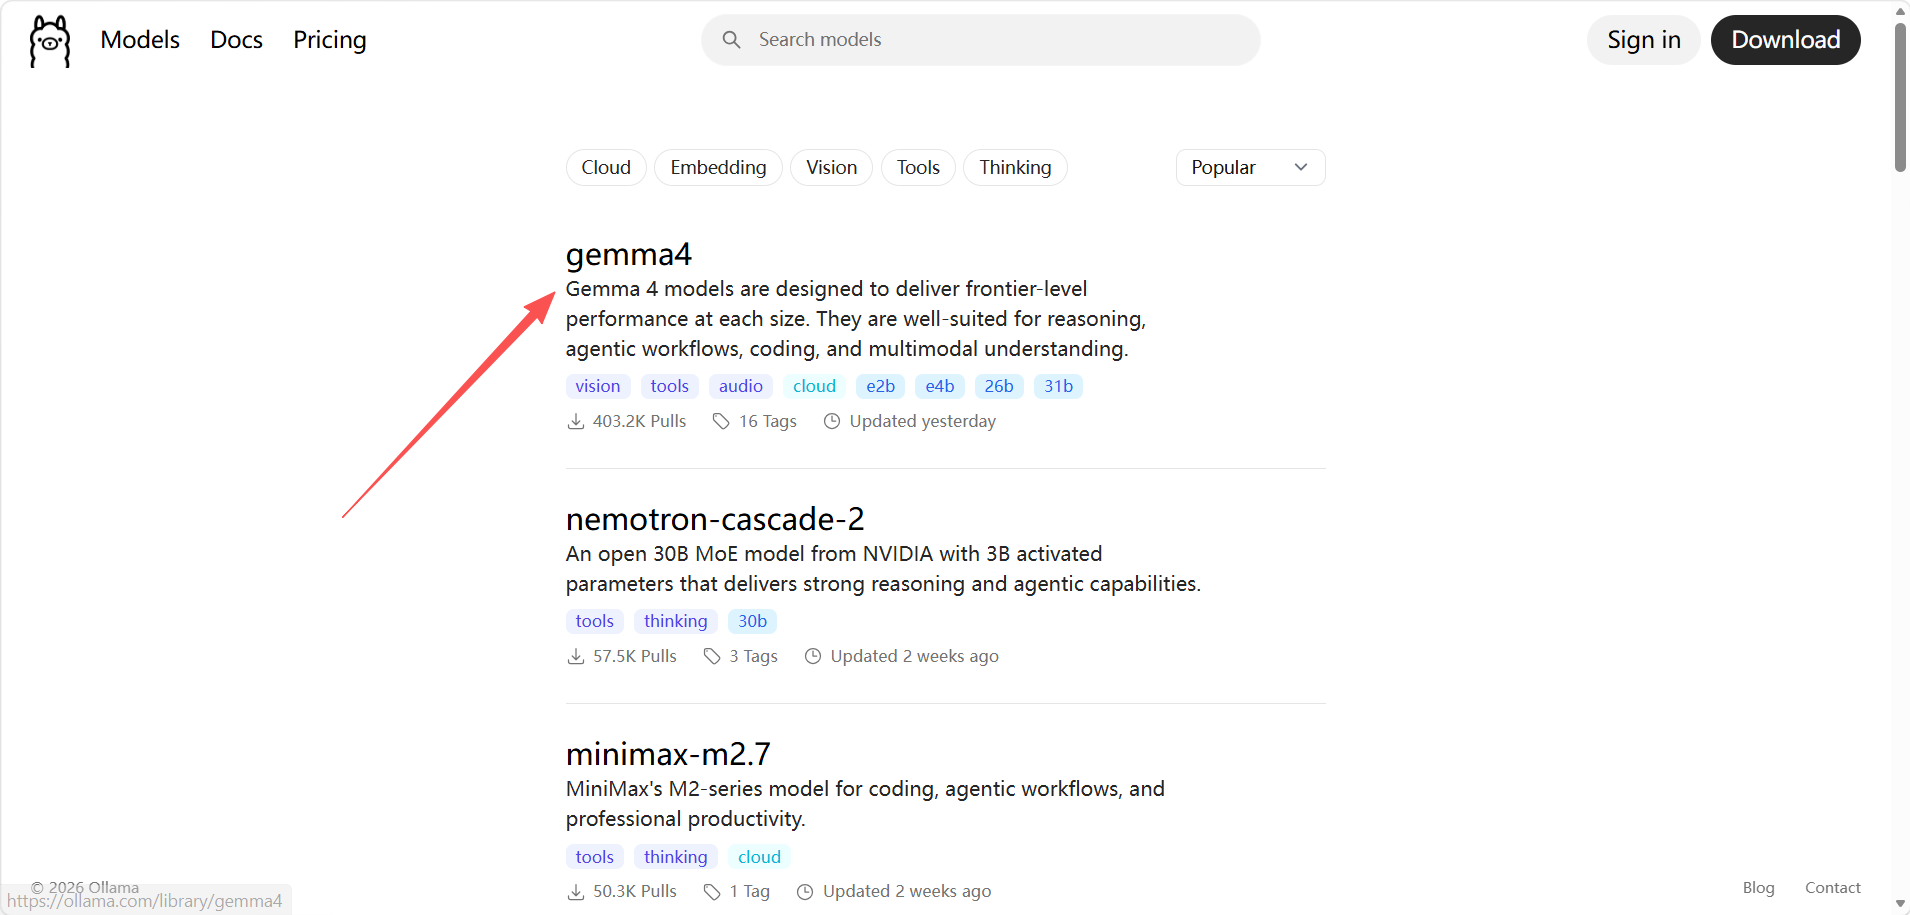Viewport: 1910px width, 915px height.
Task: Click clock icon in nemotron-cascade-2 row
Action: (x=813, y=657)
